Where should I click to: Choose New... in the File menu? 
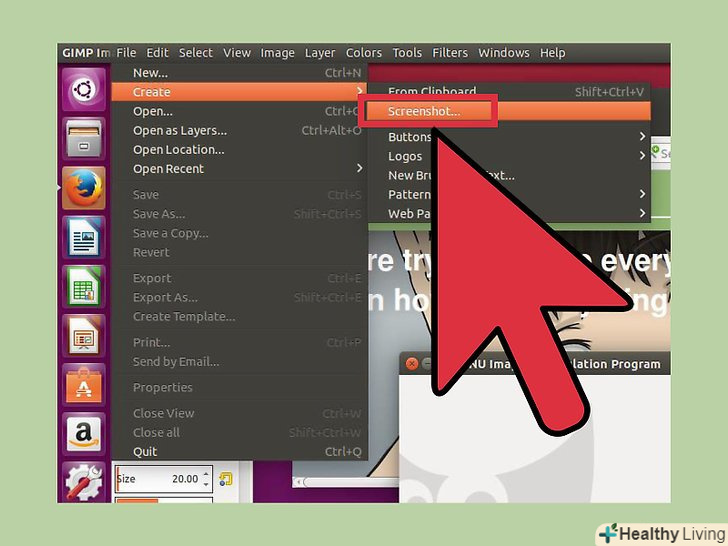coord(239,73)
